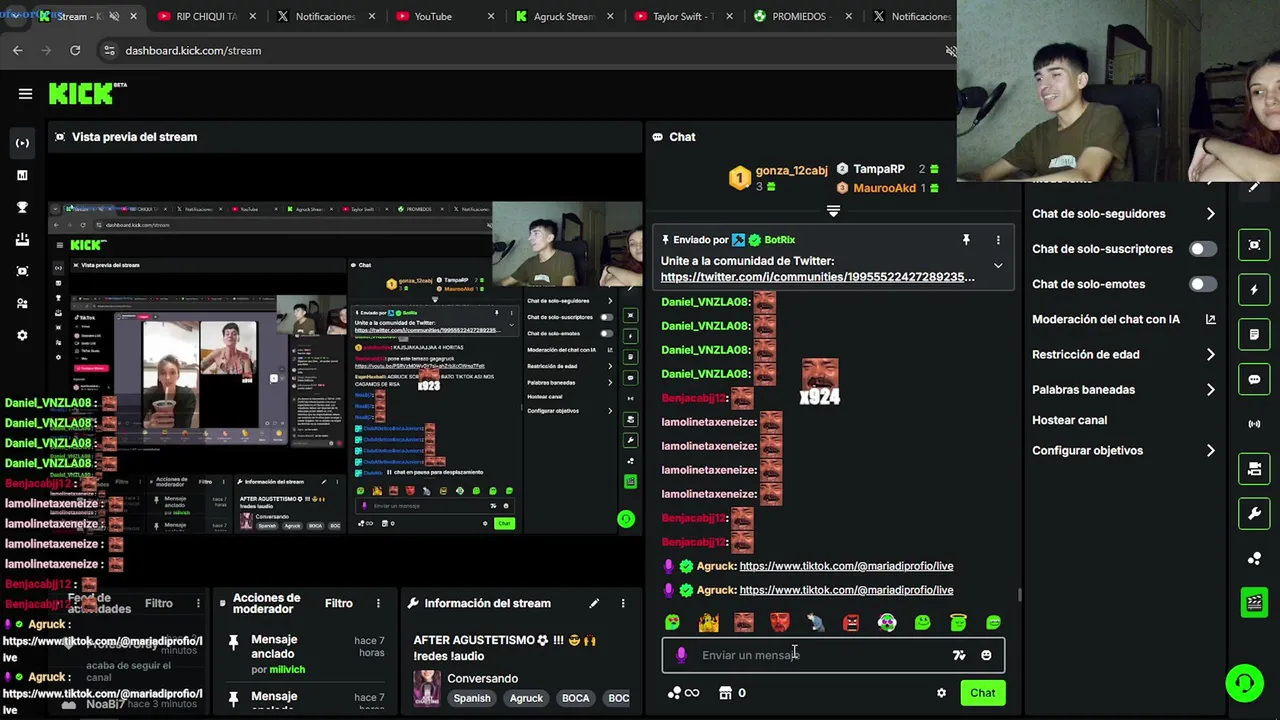Open the settings gear in left sidebar
The image size is (1280, 720).
click(22, 335)
